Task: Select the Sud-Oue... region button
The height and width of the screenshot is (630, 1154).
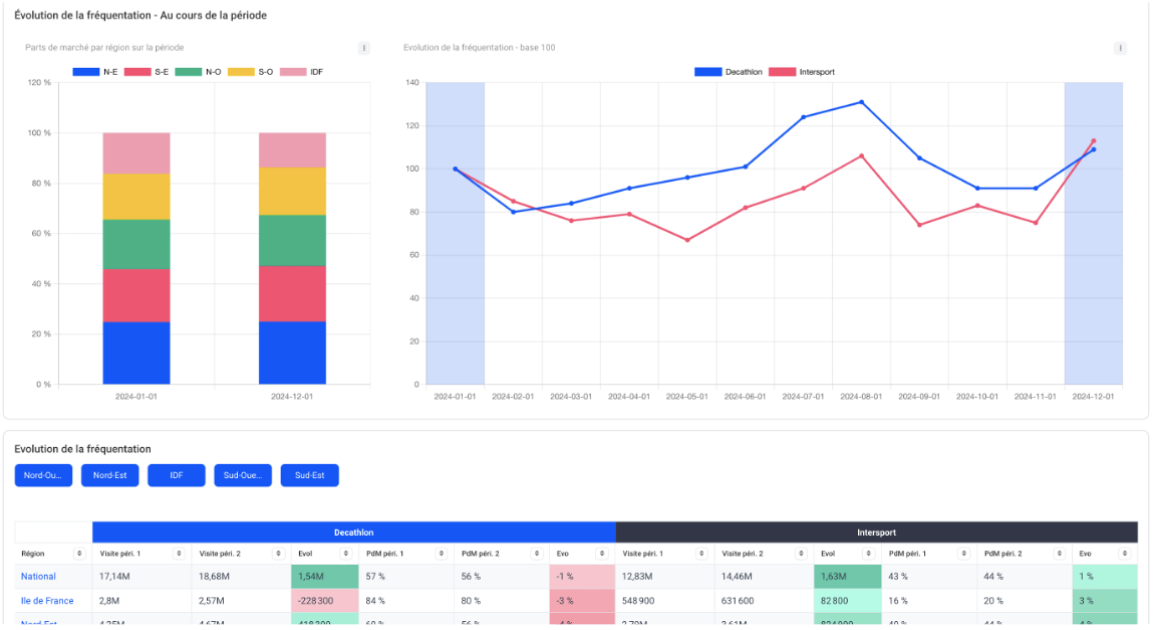Action: [243, 475]
